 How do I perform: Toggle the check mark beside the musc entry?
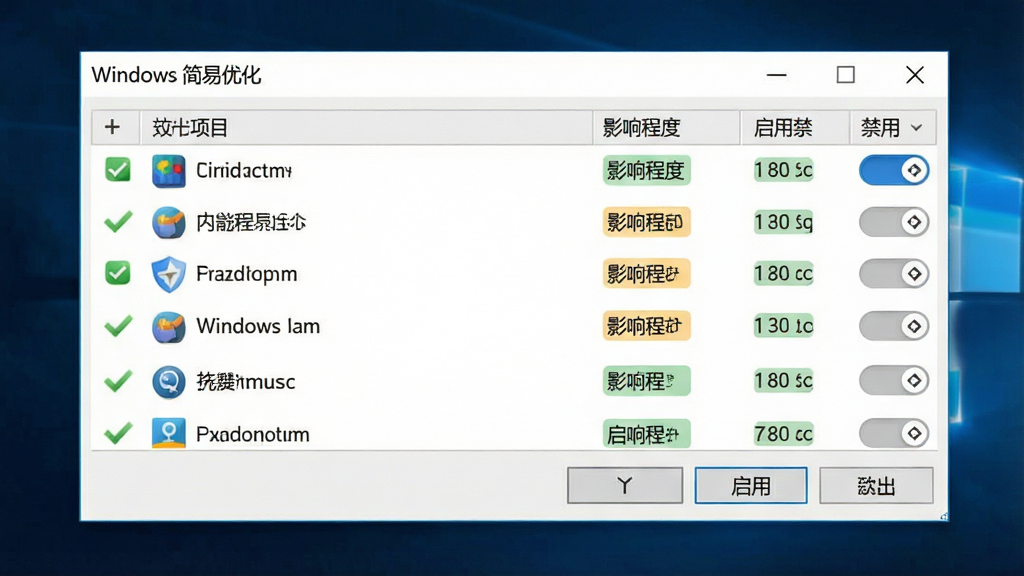click(x=118, y=380)
